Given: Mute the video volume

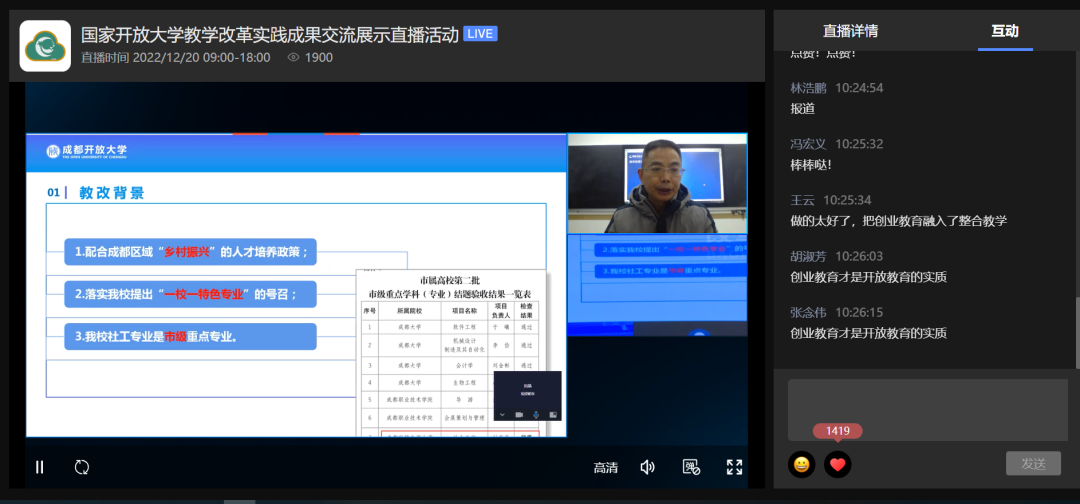Looking at the screenshot, I should (x=648, y=467).
